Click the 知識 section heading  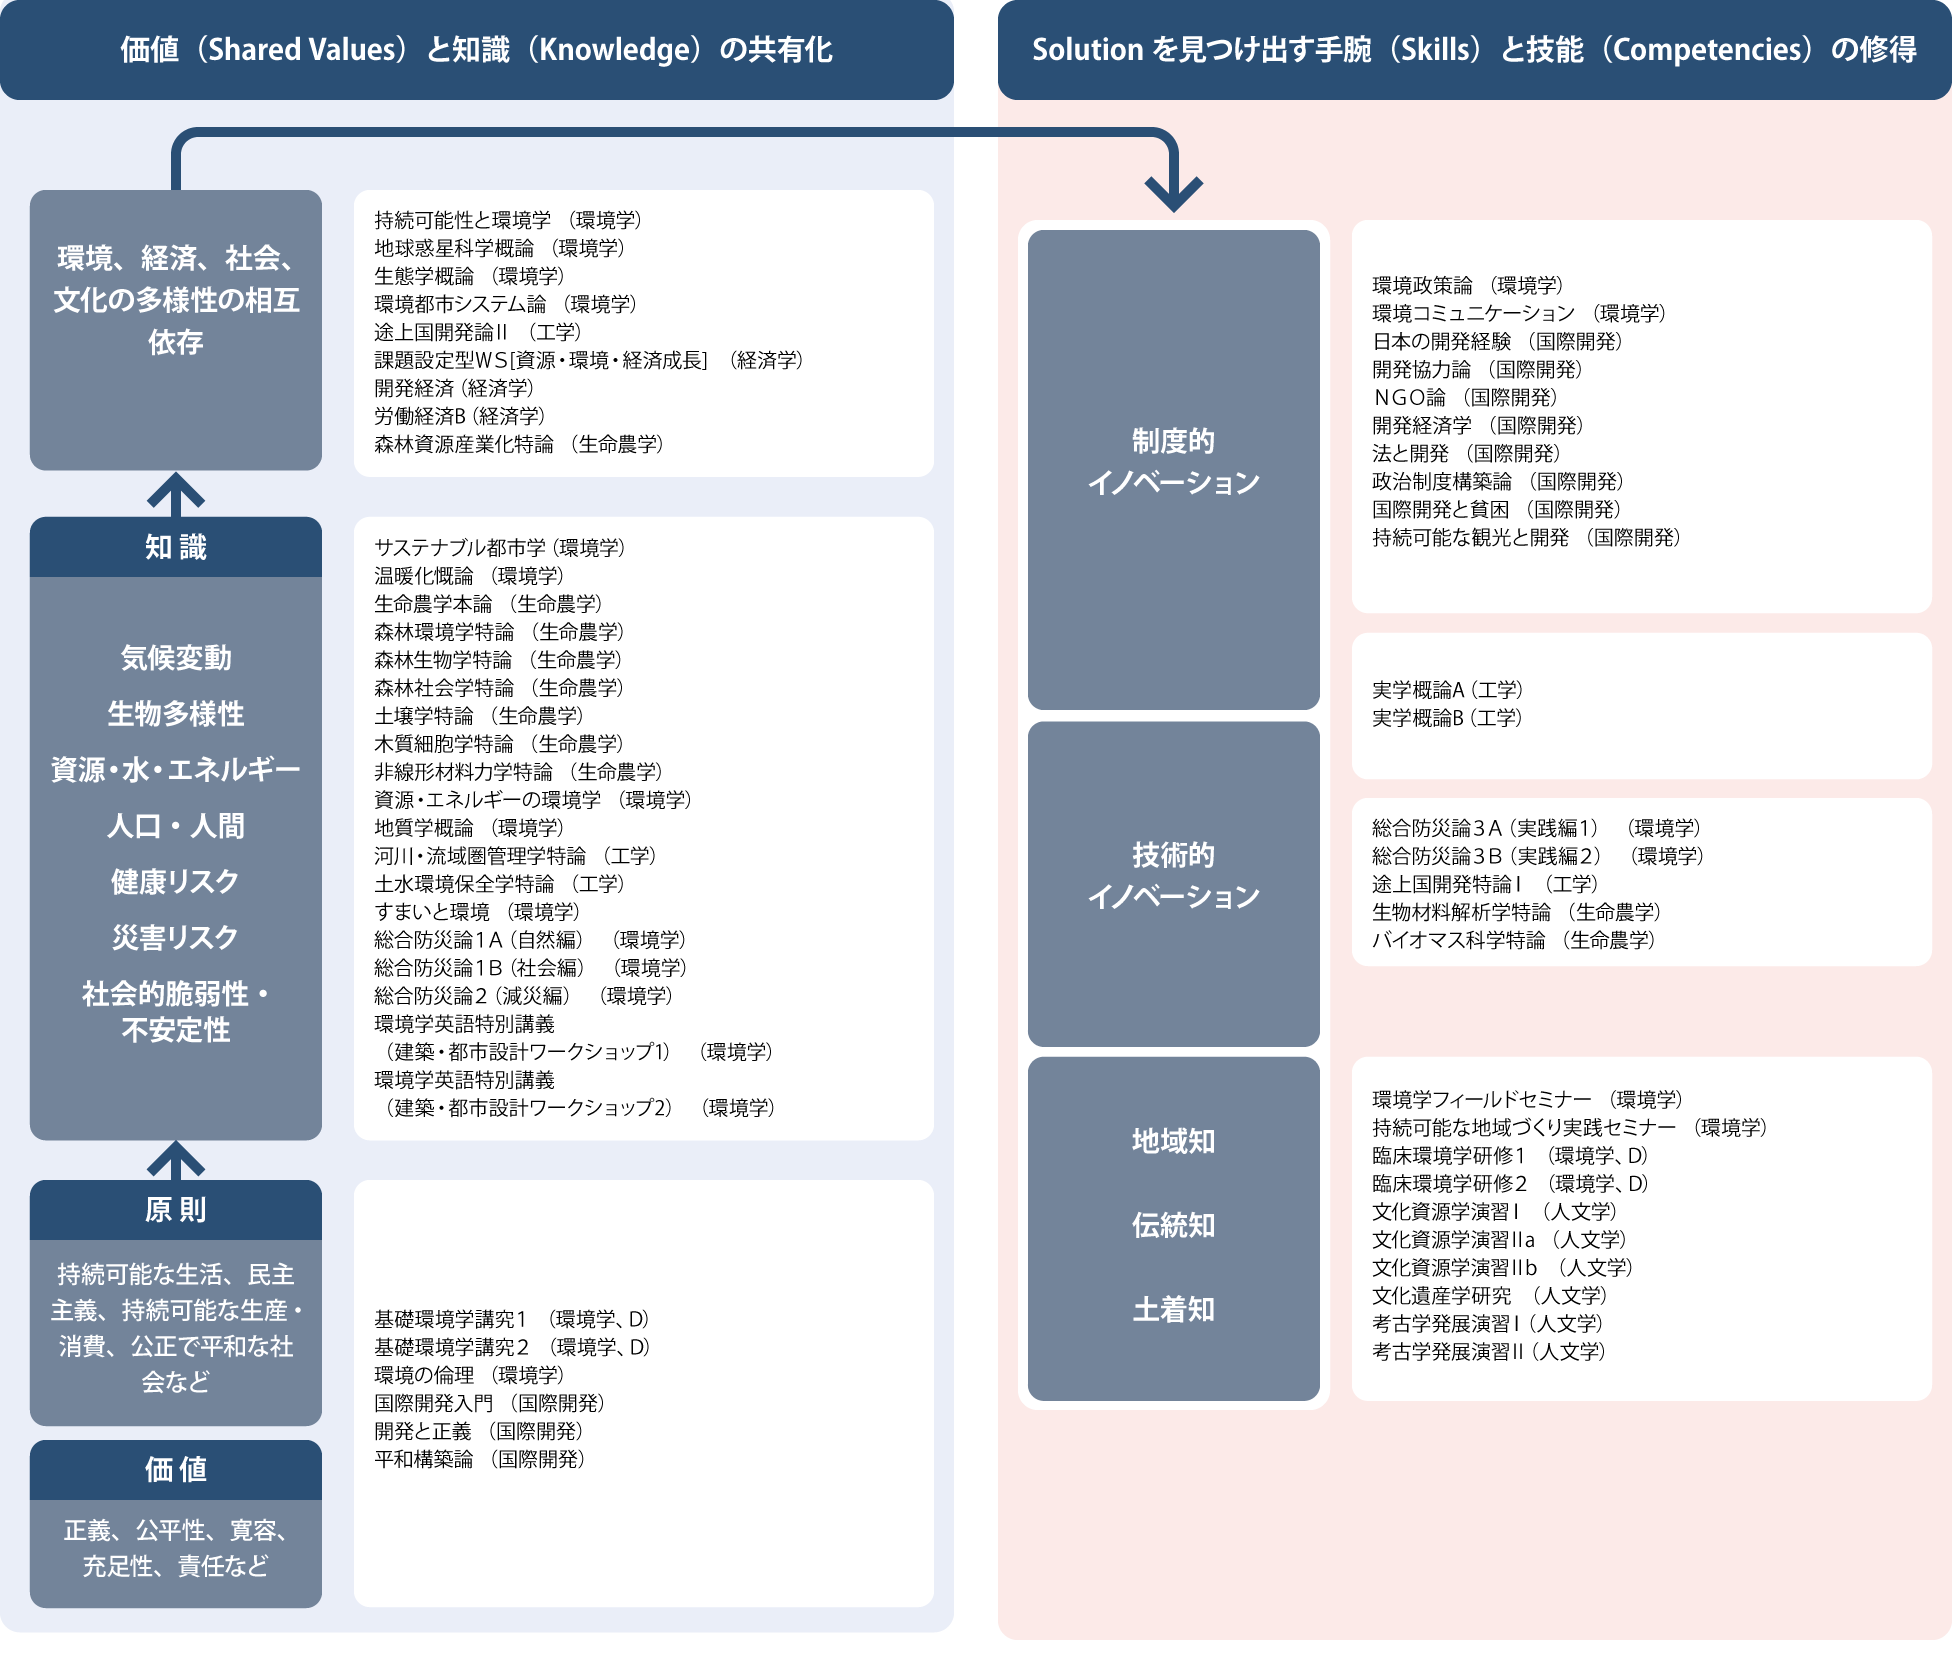[176, 547]
